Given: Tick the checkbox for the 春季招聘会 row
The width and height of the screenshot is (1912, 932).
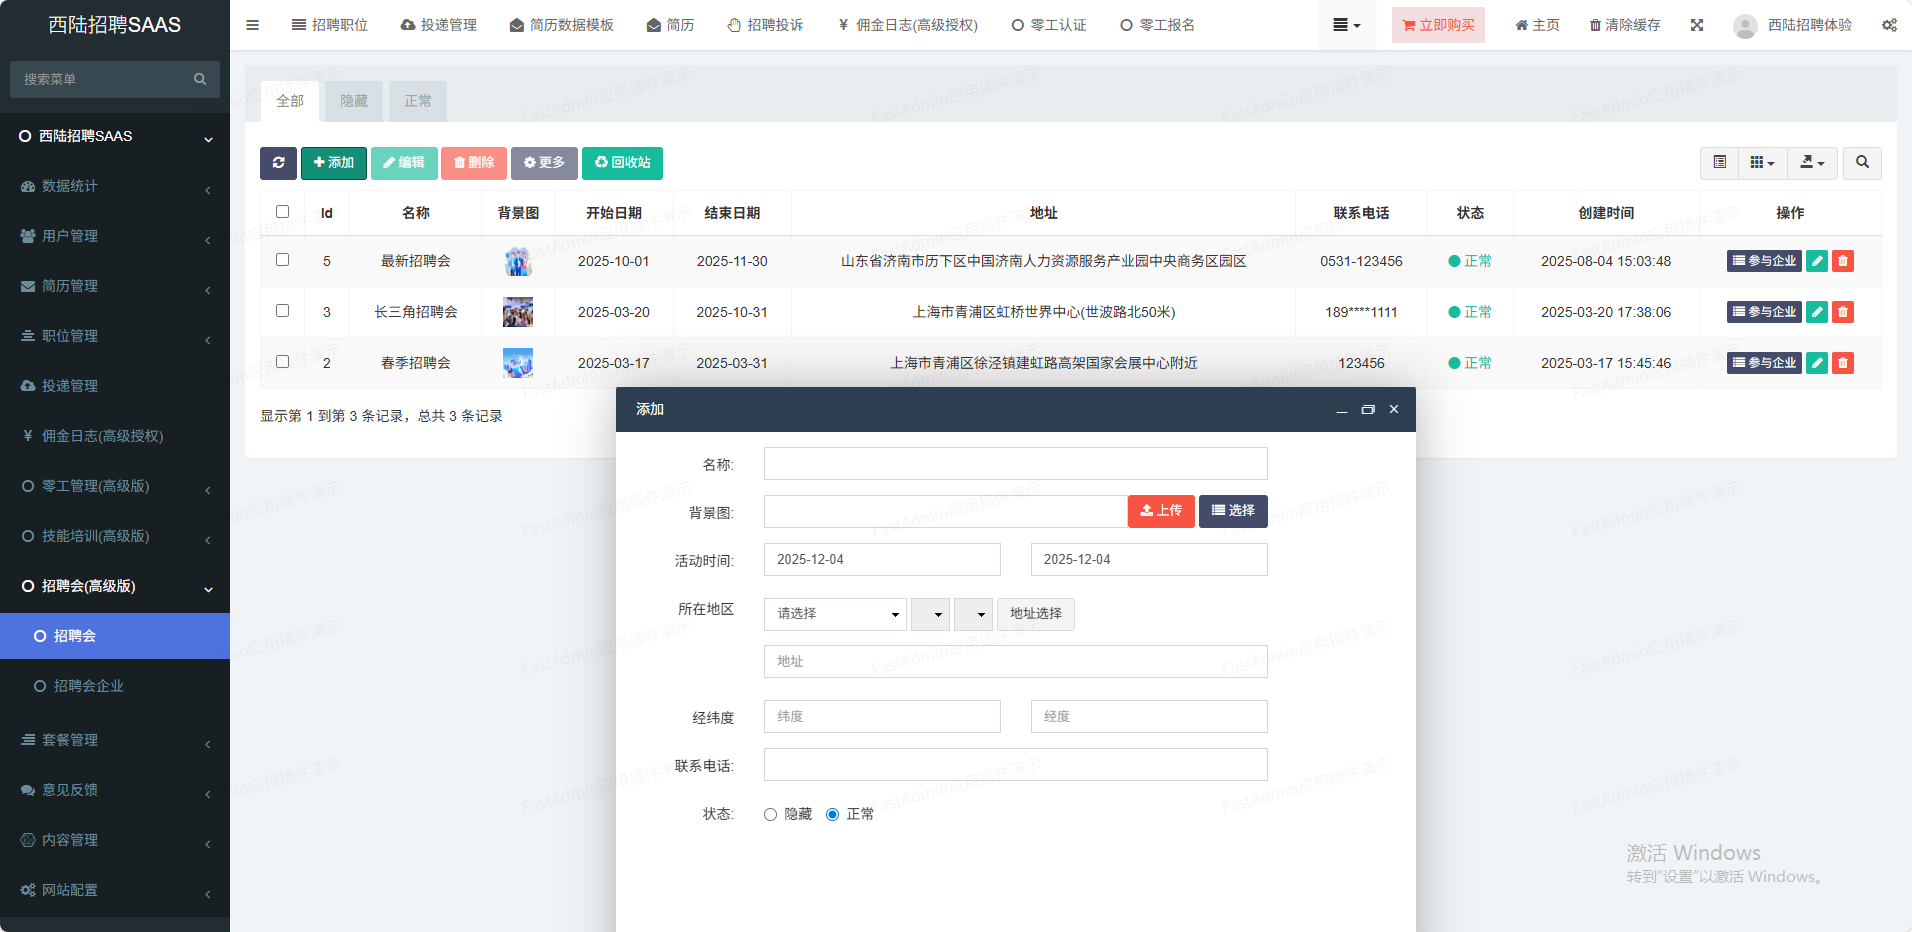Looking at the screenshot, I should tap(282, 362).
